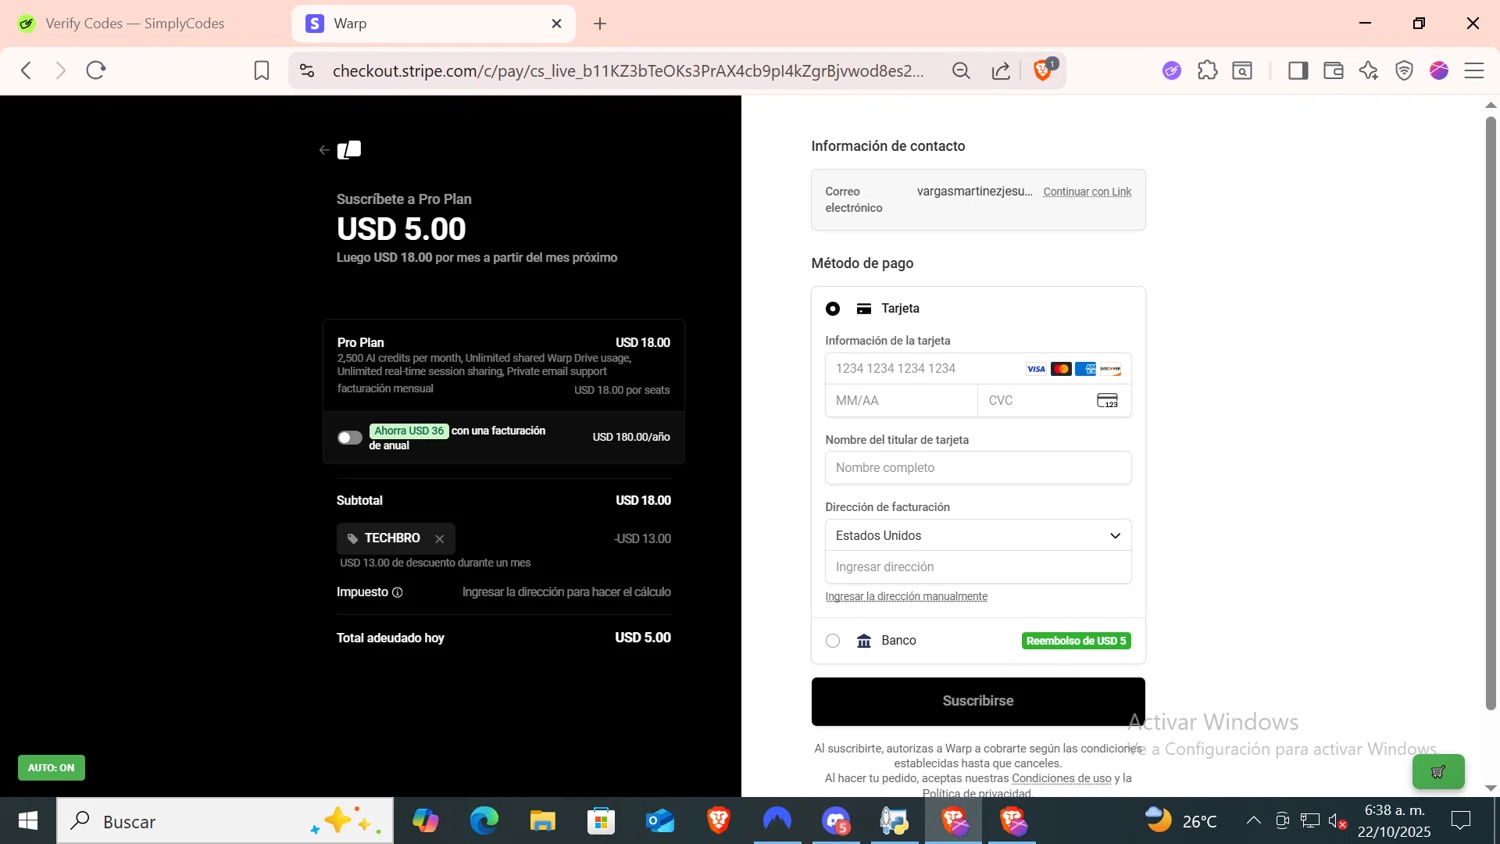Click the green shopping cart extension button
The height and width of the screenshot is (844, 1500).
tap(1438, 771)
